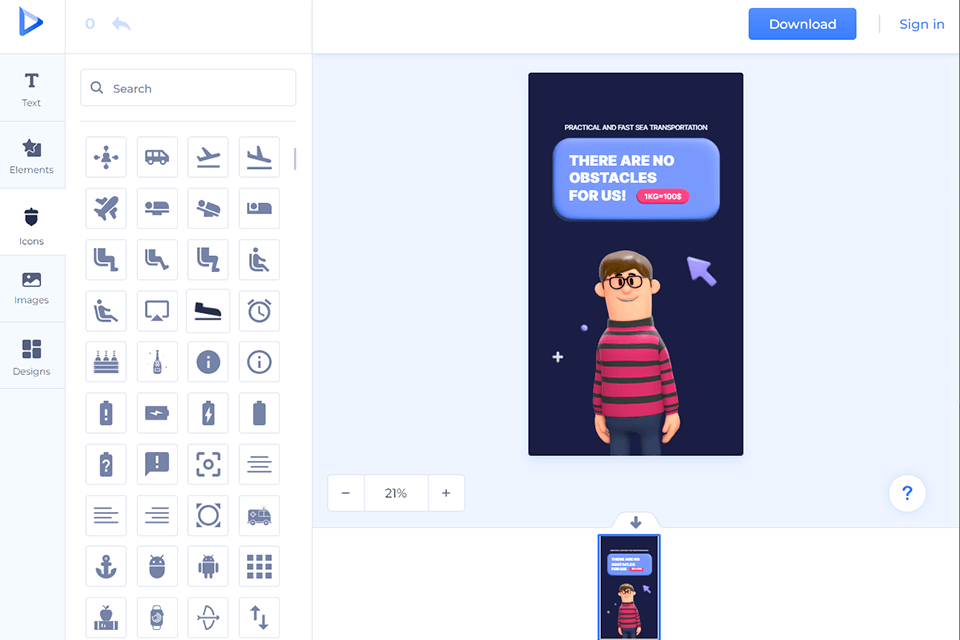Open the Text panel tab

point(31,89)
